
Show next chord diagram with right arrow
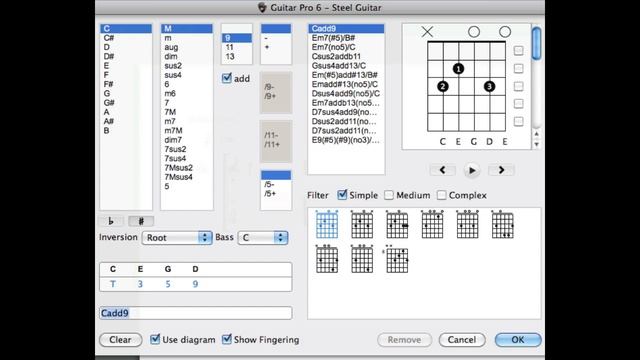pyautogui.click(x=501, y=170)
